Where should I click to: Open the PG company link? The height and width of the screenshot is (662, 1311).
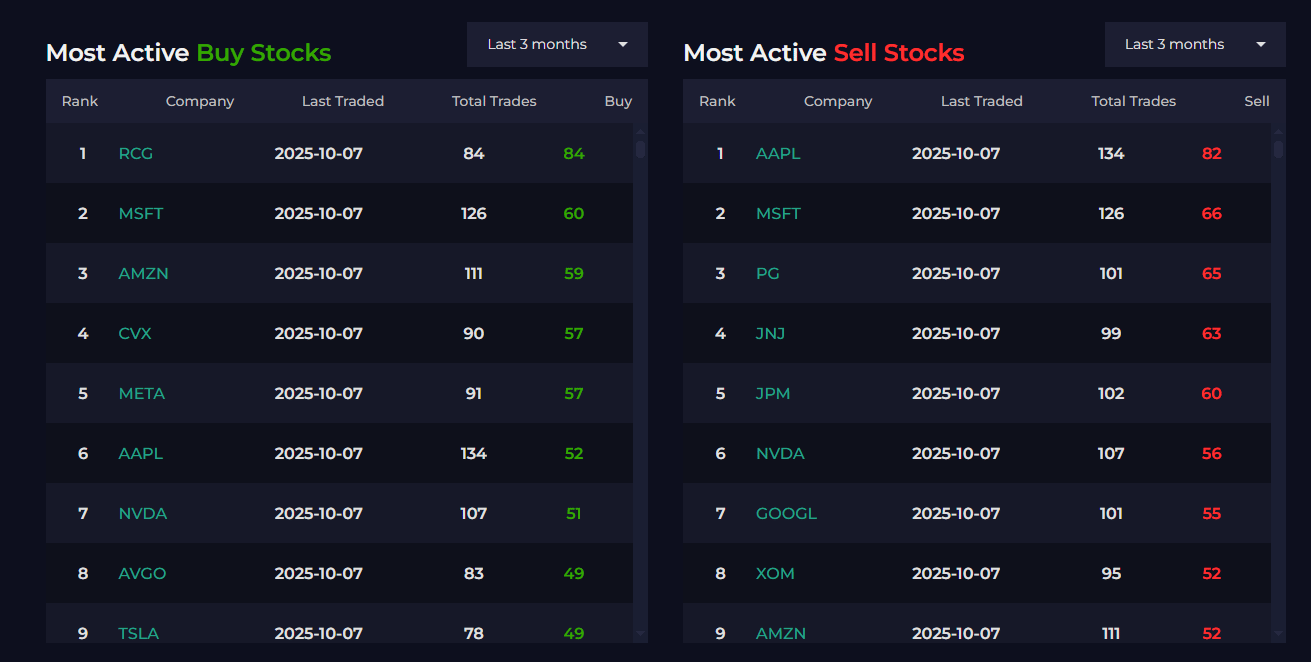click(768, 274)
